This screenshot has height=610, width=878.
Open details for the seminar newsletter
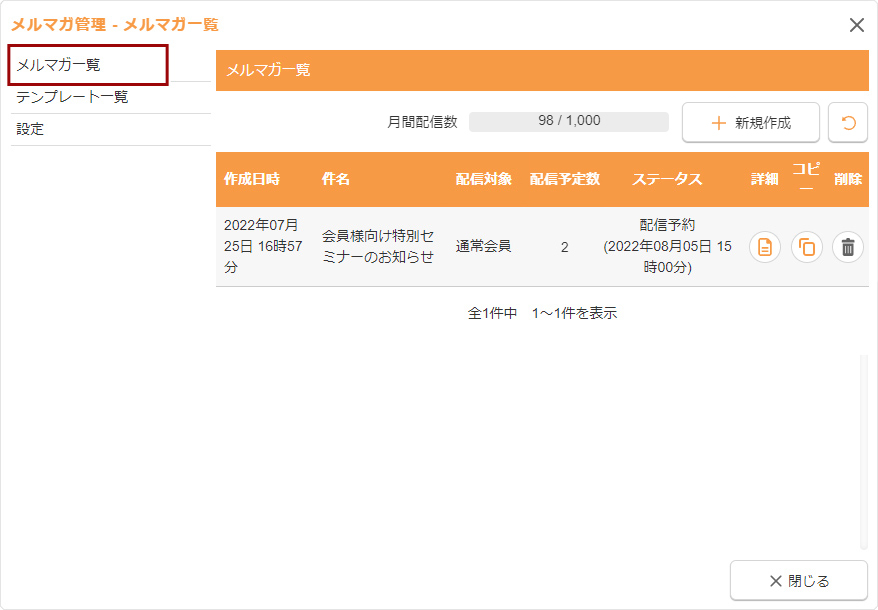coord(765,247)
